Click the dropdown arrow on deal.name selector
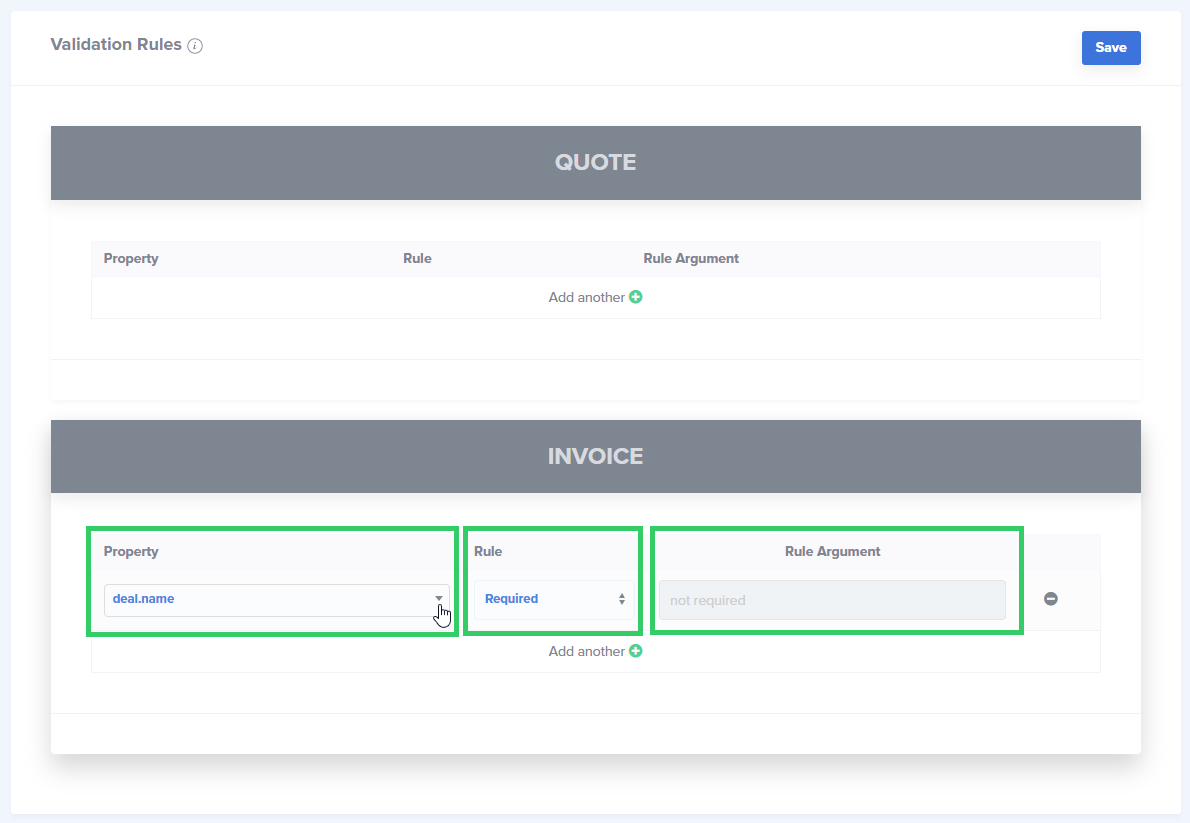This screenshot has height=823, width=1190. (439, 598)
